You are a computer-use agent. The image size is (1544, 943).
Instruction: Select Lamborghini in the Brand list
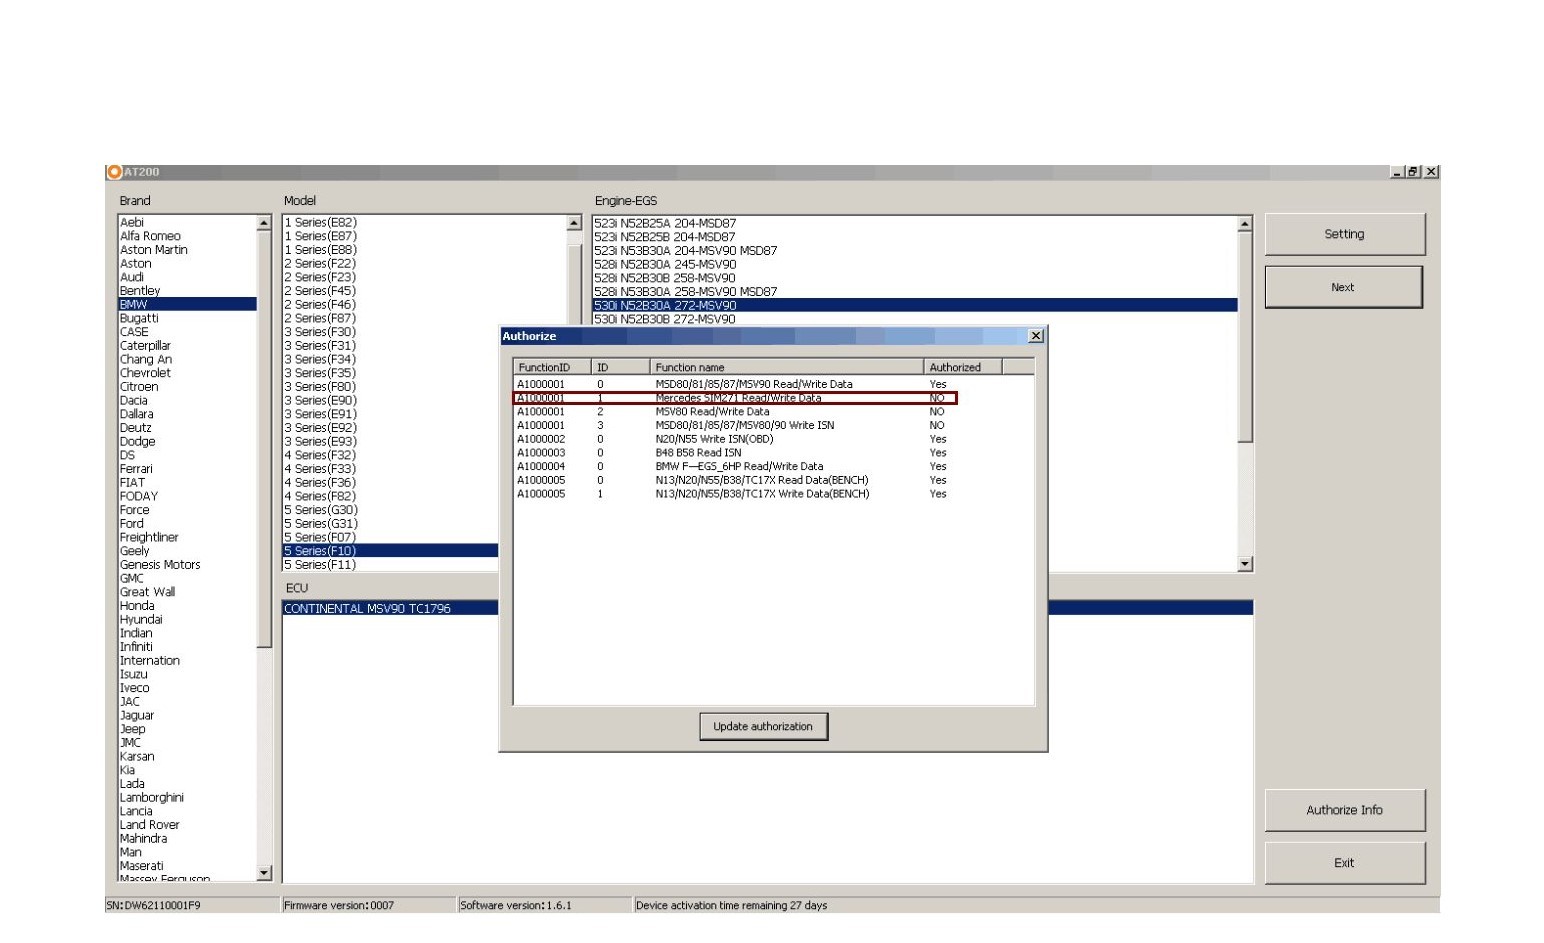click(x=151, y=797)
